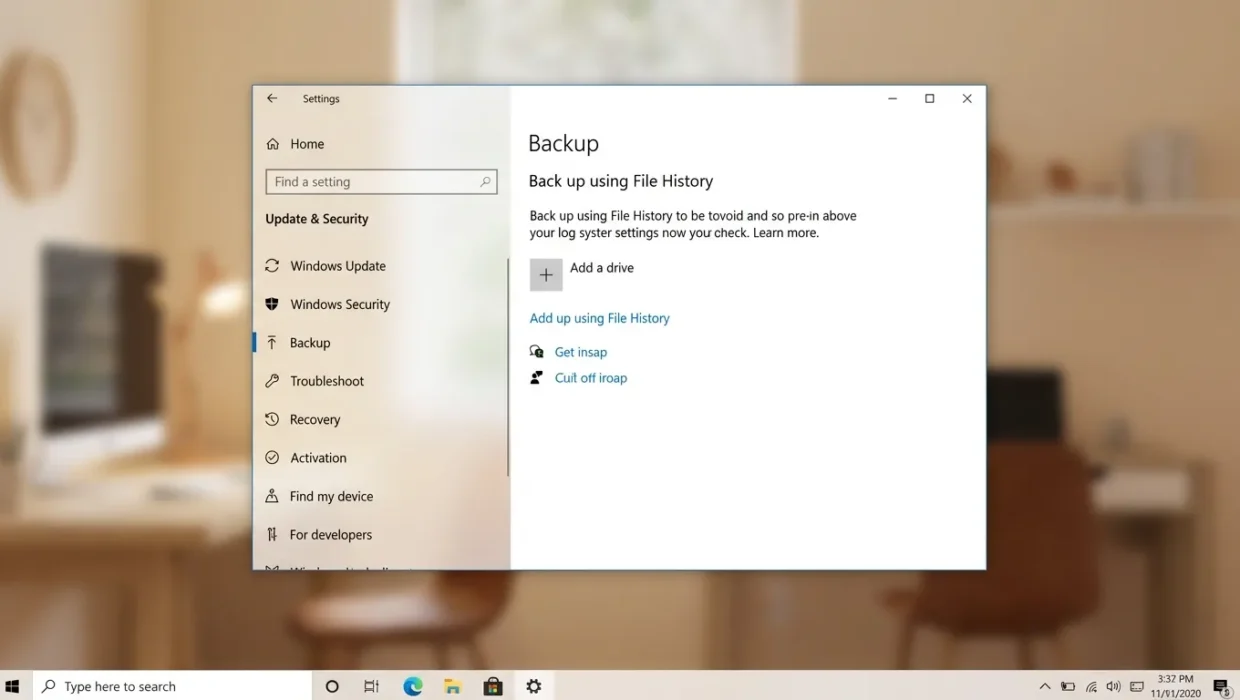Image resolution: width=1240 pixels, height=700 pixels.
Task: Open the Windows Start menu
Action: 13,686
